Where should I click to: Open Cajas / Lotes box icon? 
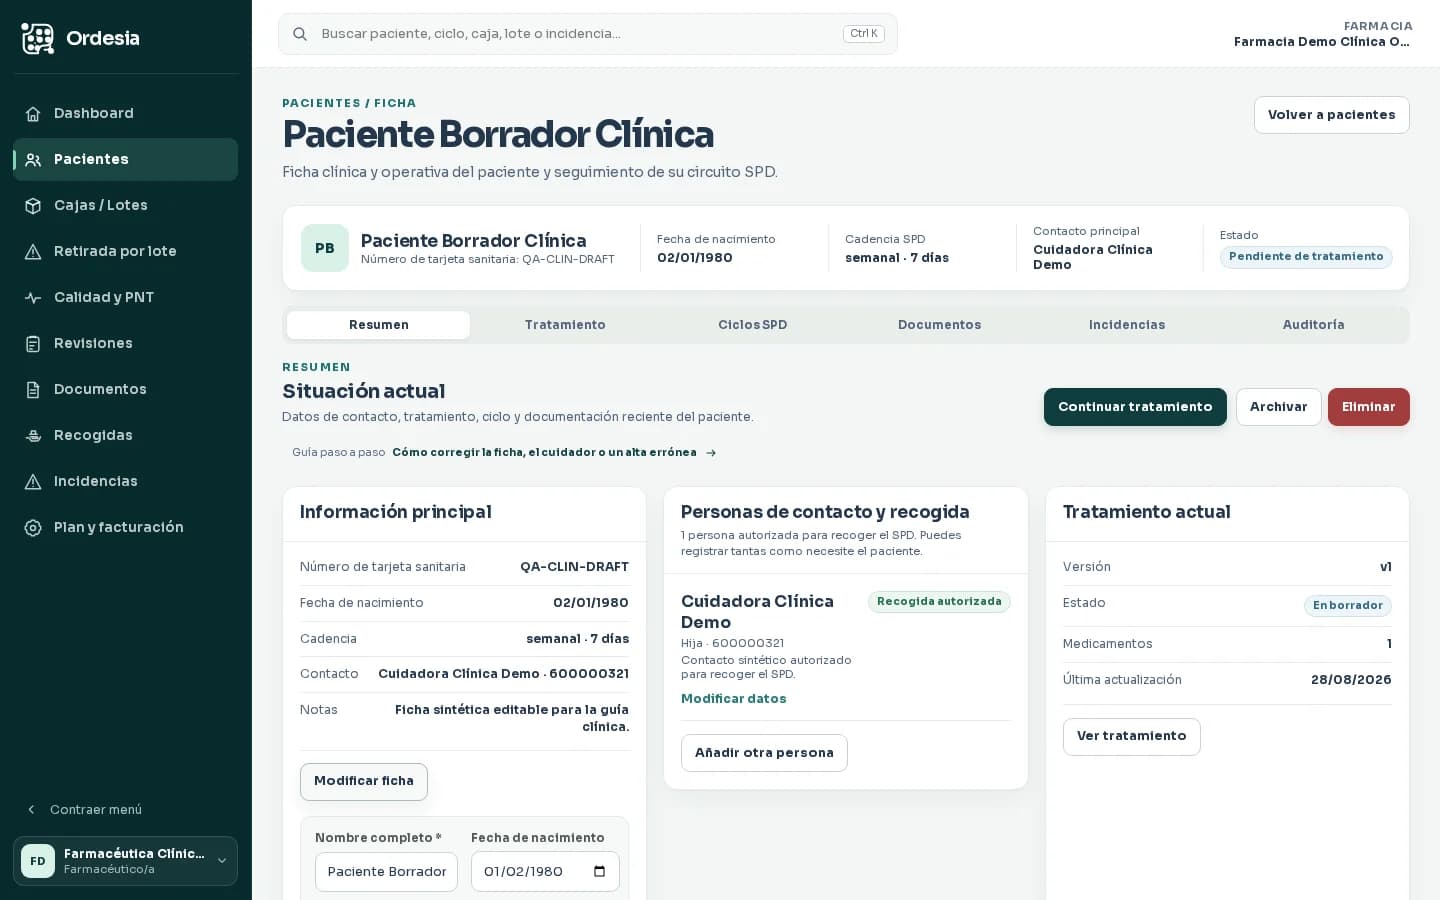(x=33, y=206)
